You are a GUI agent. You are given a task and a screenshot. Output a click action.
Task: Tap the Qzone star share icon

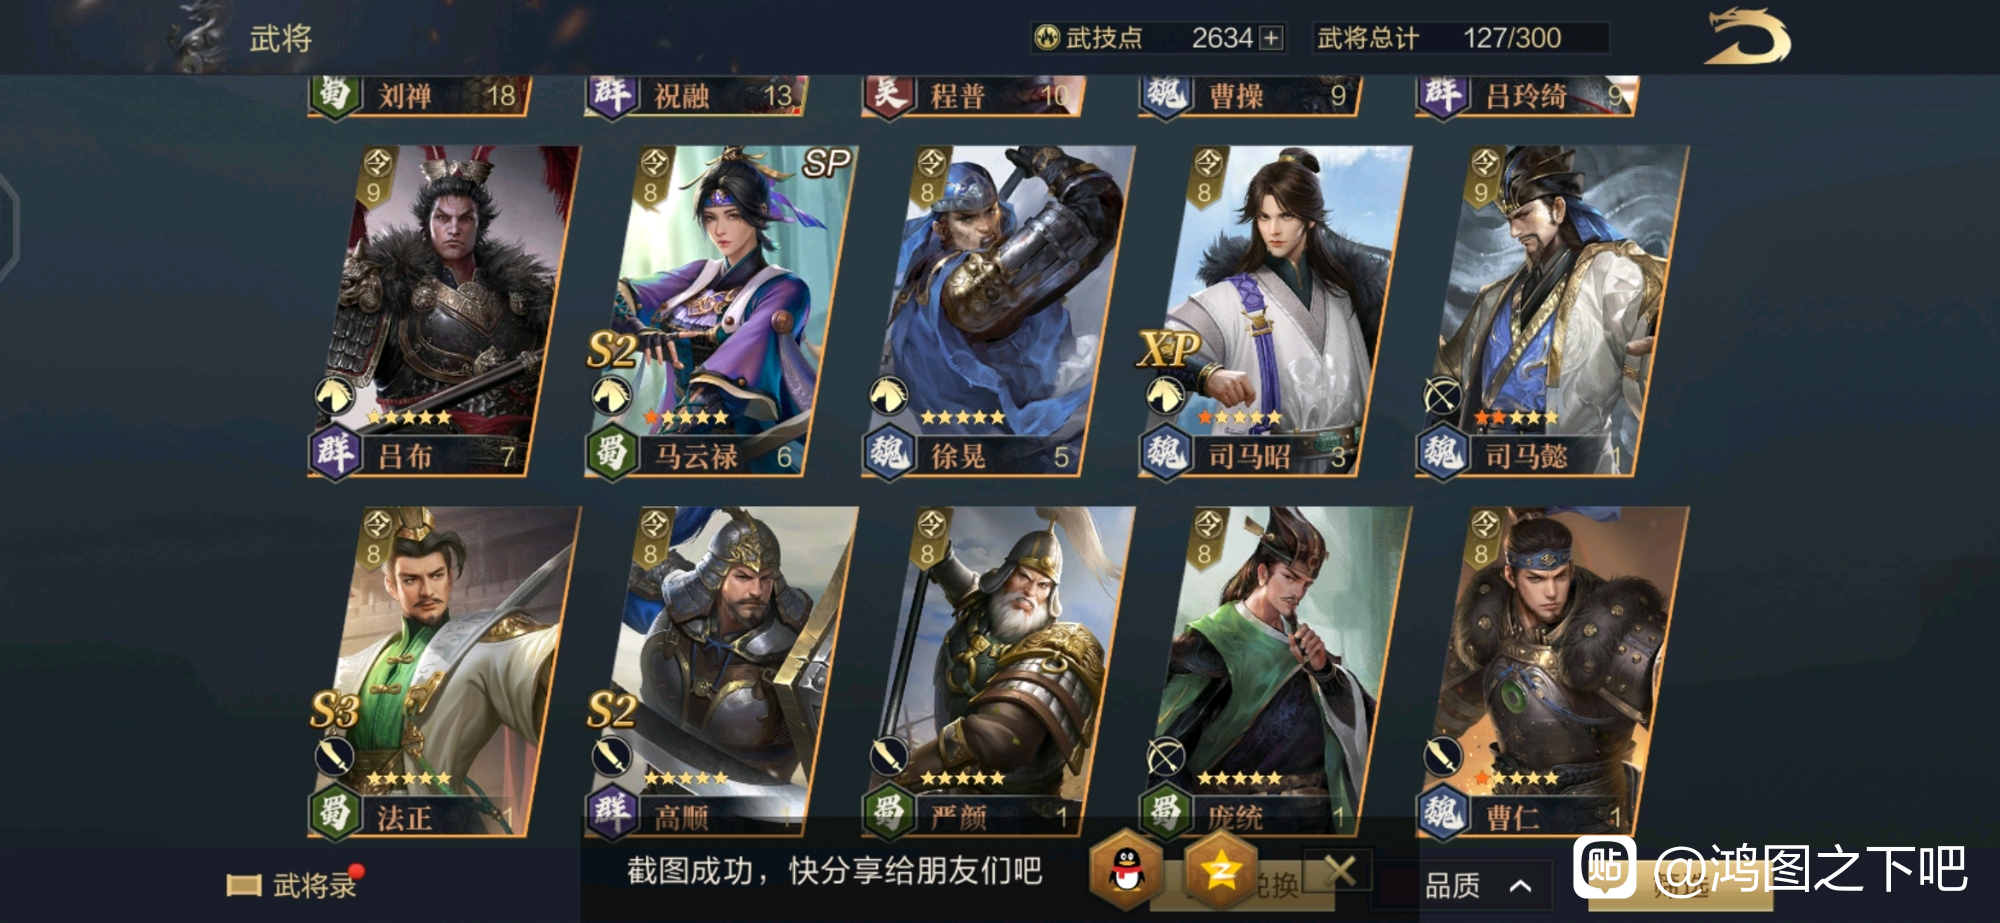point(1220,870)
